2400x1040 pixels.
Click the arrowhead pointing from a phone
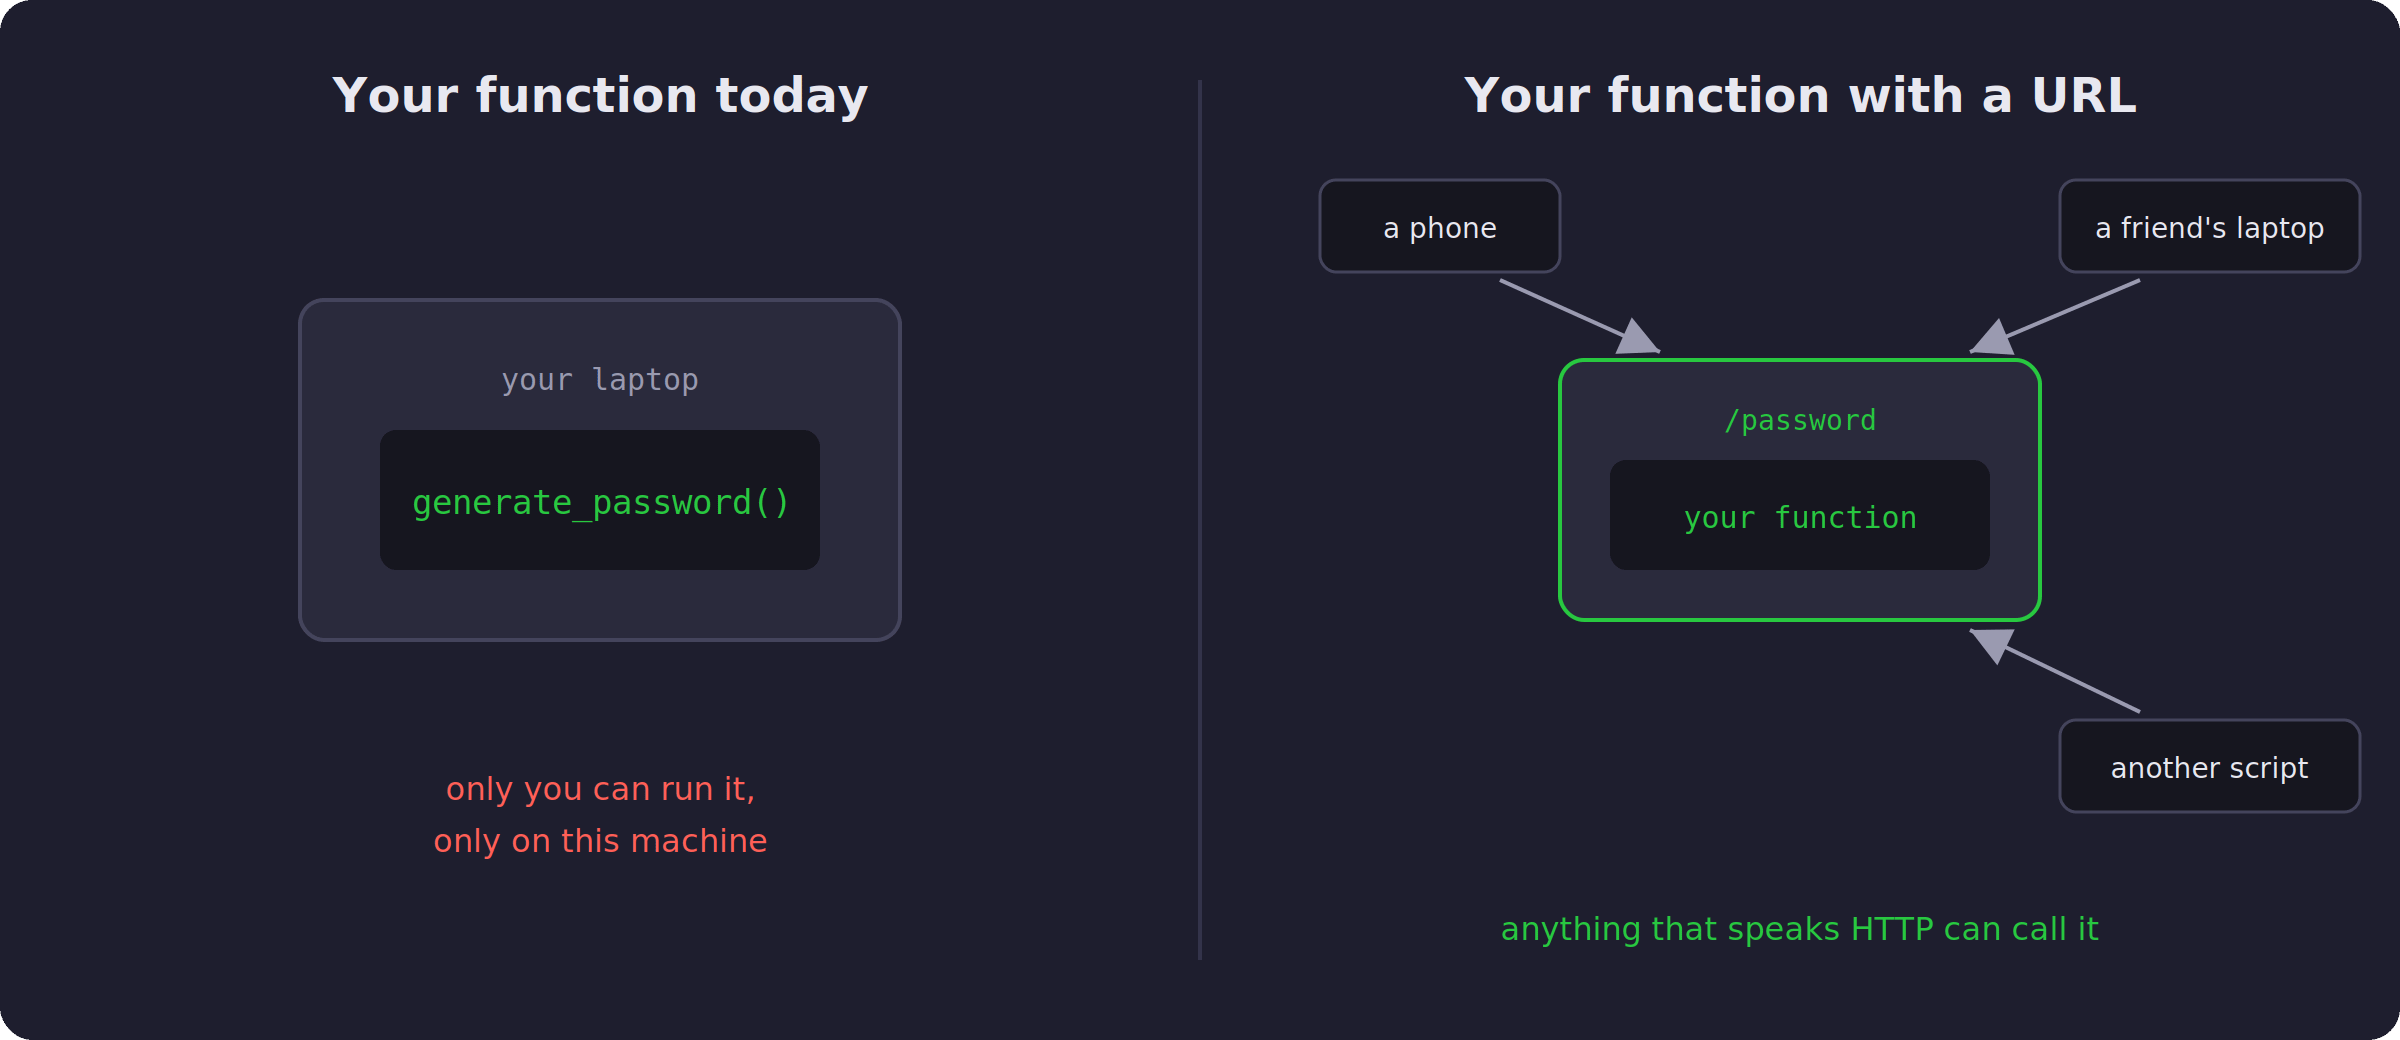[1637, 337]
